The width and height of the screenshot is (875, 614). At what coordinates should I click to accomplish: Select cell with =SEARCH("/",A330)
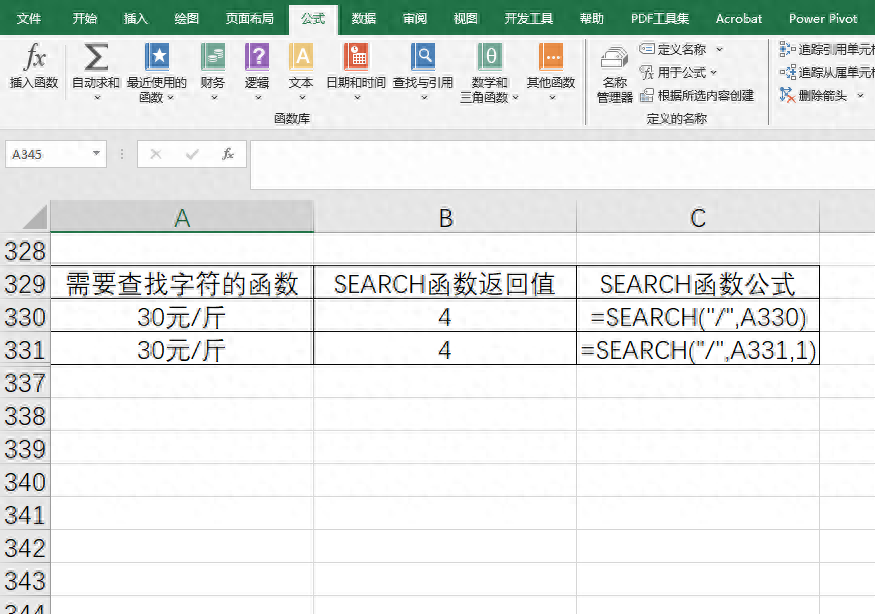[x=698, y=316]
